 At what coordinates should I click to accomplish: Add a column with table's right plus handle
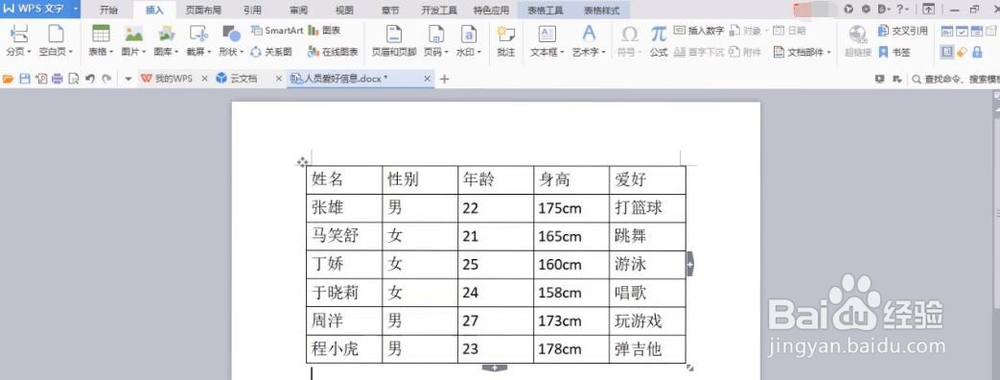coord(689,263)
